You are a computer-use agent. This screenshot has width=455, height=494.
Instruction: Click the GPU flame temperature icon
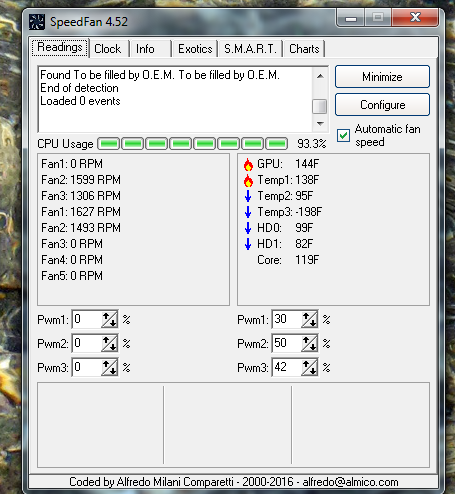[248, 164]
